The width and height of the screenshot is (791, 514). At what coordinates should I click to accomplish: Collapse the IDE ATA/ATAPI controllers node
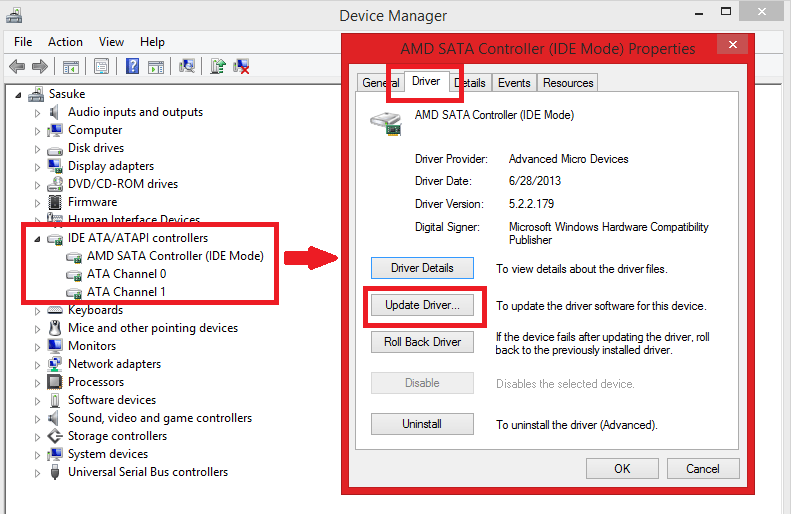pos(38,239)
